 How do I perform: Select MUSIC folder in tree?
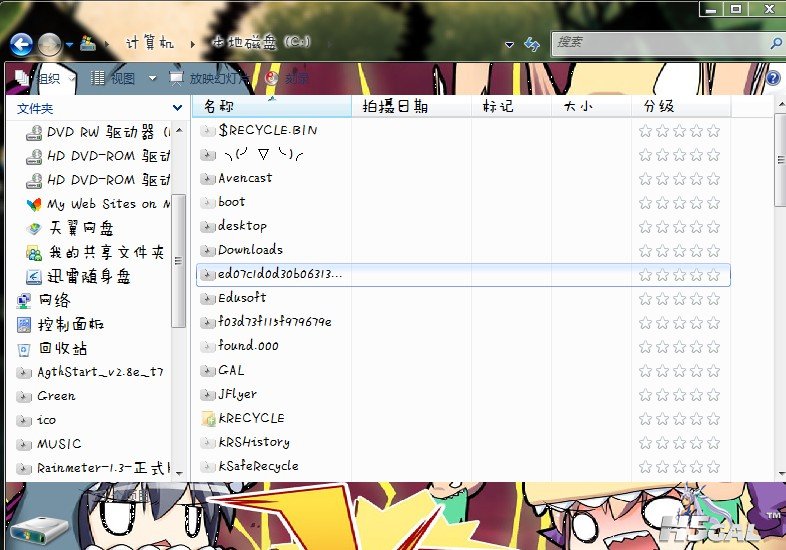point(49,444)
